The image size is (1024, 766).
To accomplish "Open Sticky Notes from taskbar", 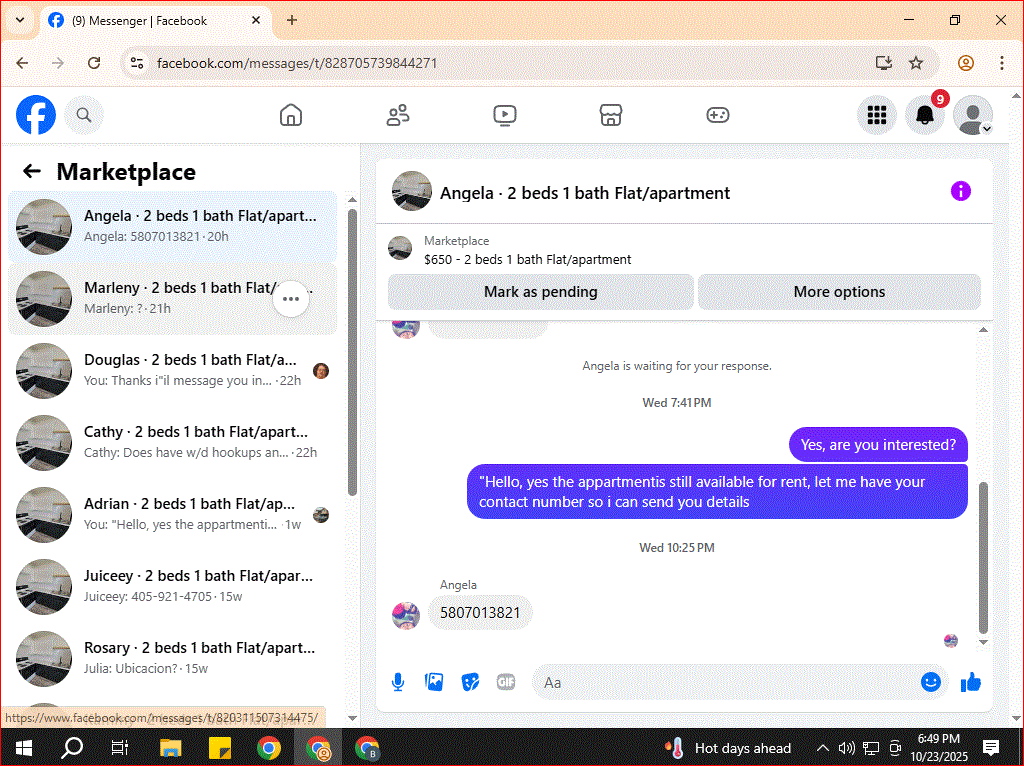I will click(219, 748).
